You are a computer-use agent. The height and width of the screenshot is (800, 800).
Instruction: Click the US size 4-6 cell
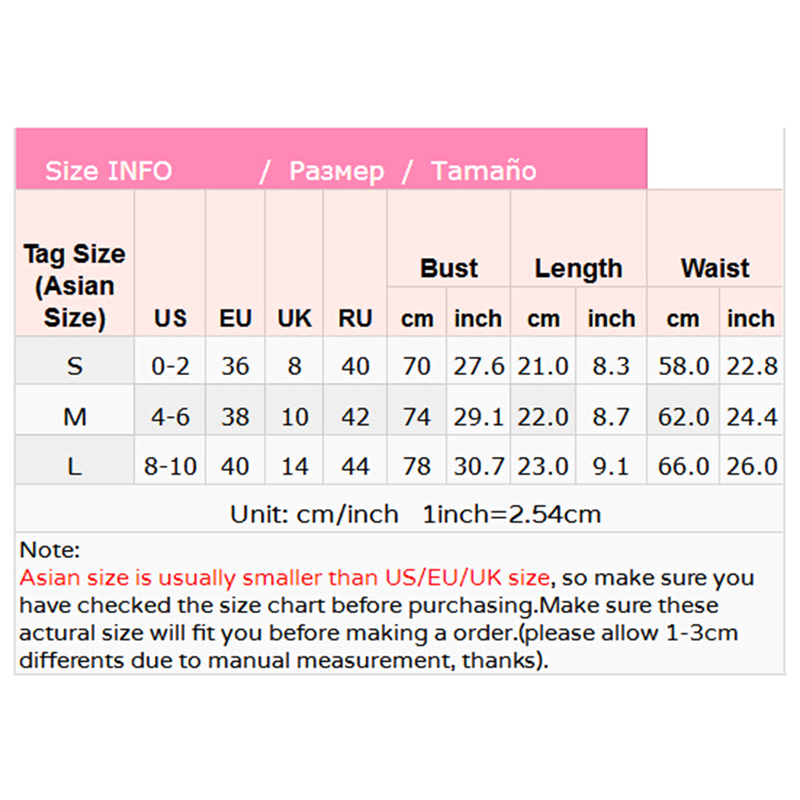click(x=170, y=416)
